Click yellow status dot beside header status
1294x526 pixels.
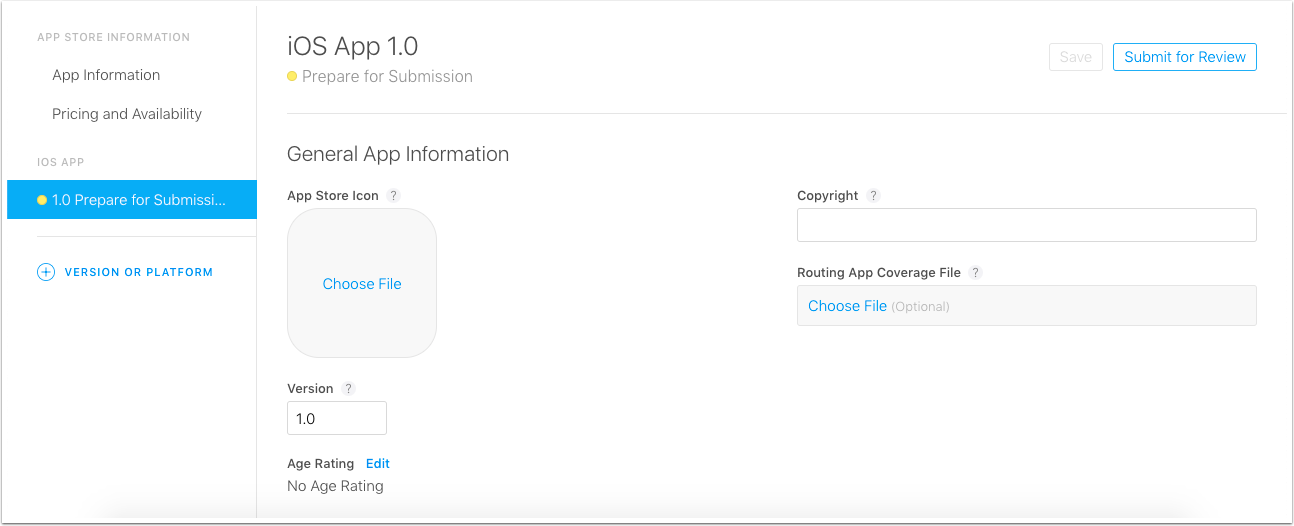click(292, 76)
